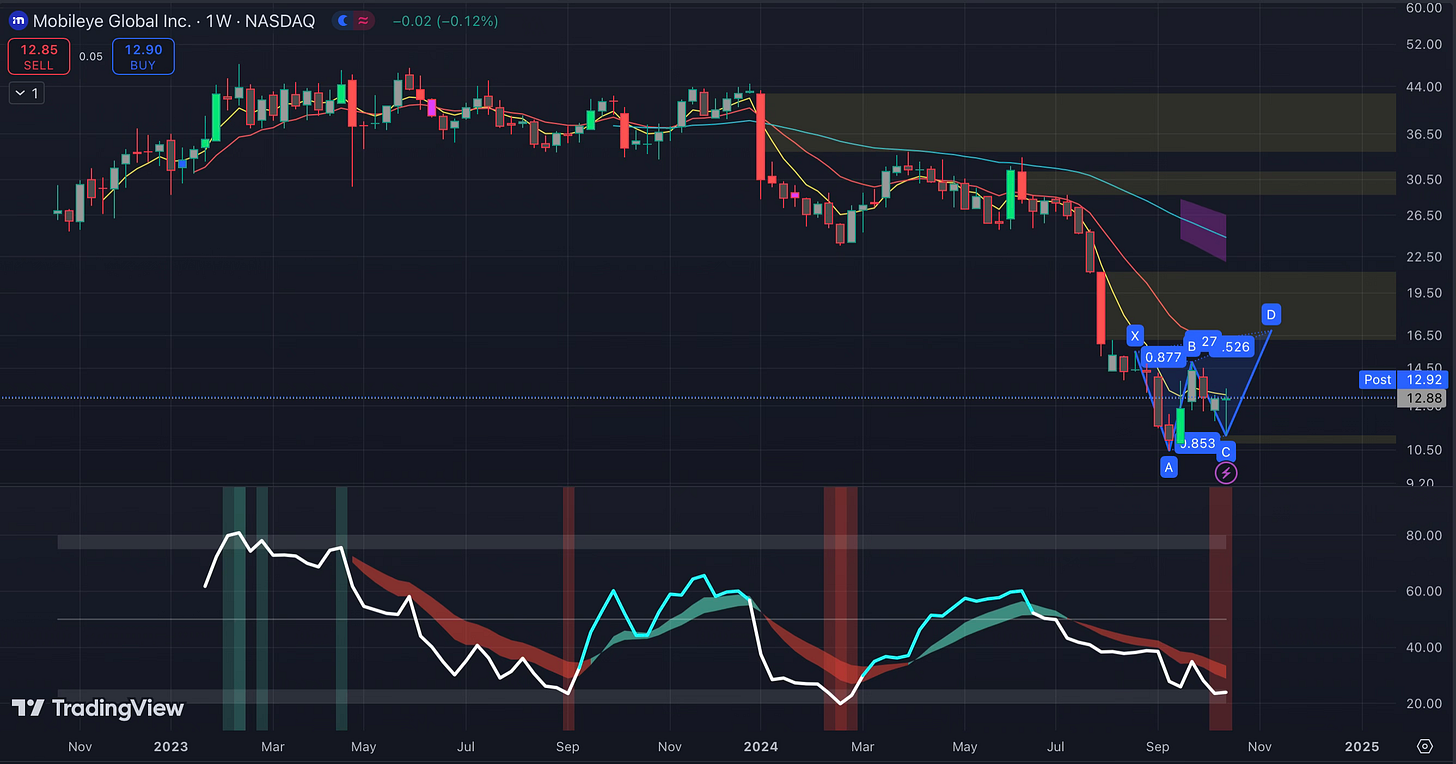Click the 60.00 price scale label at top
Image resolution: width=1456 pixels, height=764 pixels.
(1422, 7)
